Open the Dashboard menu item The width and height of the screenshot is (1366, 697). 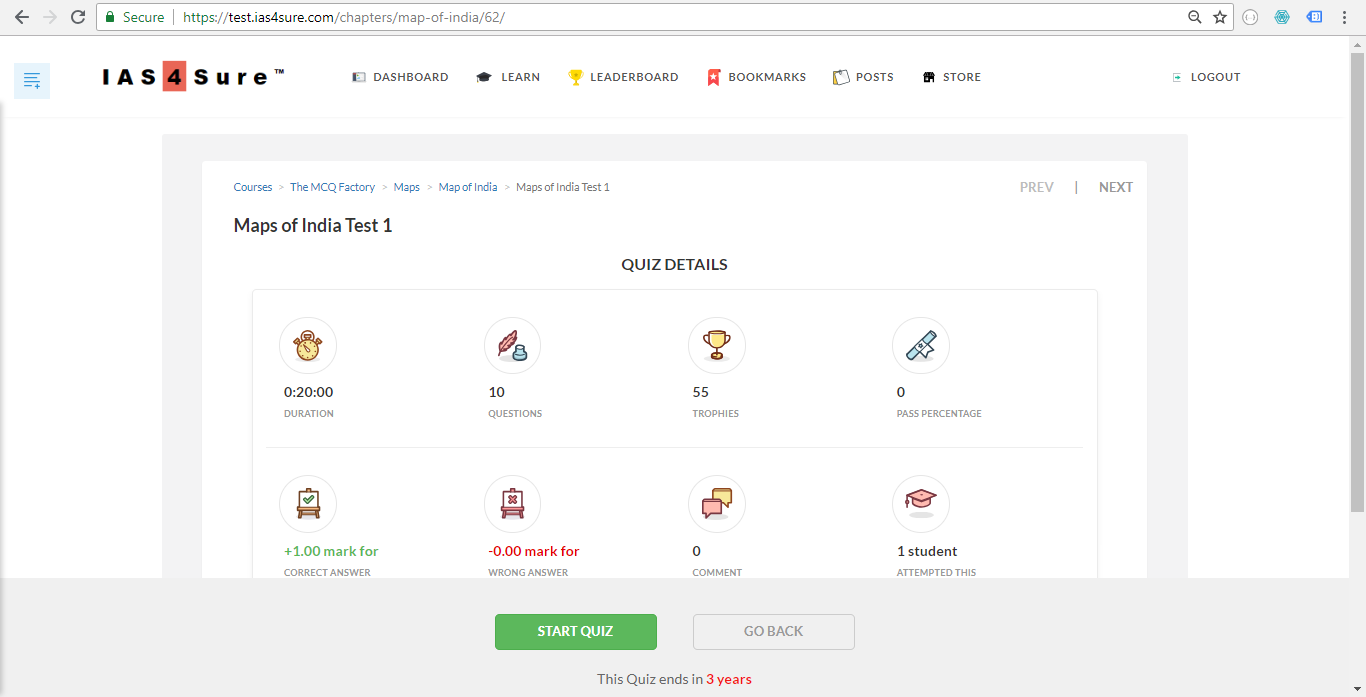tap(400, 77)
